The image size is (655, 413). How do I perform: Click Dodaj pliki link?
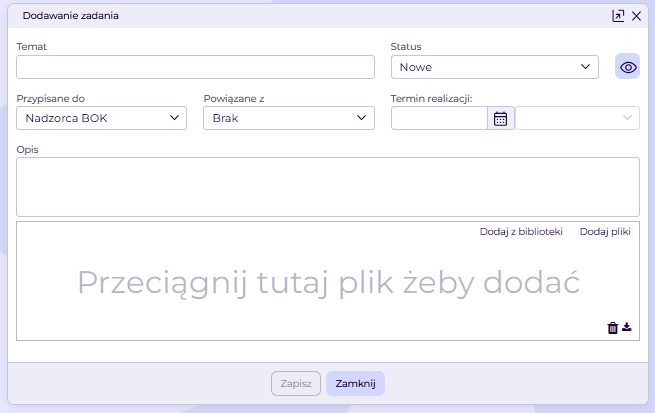tap(605, 232)
